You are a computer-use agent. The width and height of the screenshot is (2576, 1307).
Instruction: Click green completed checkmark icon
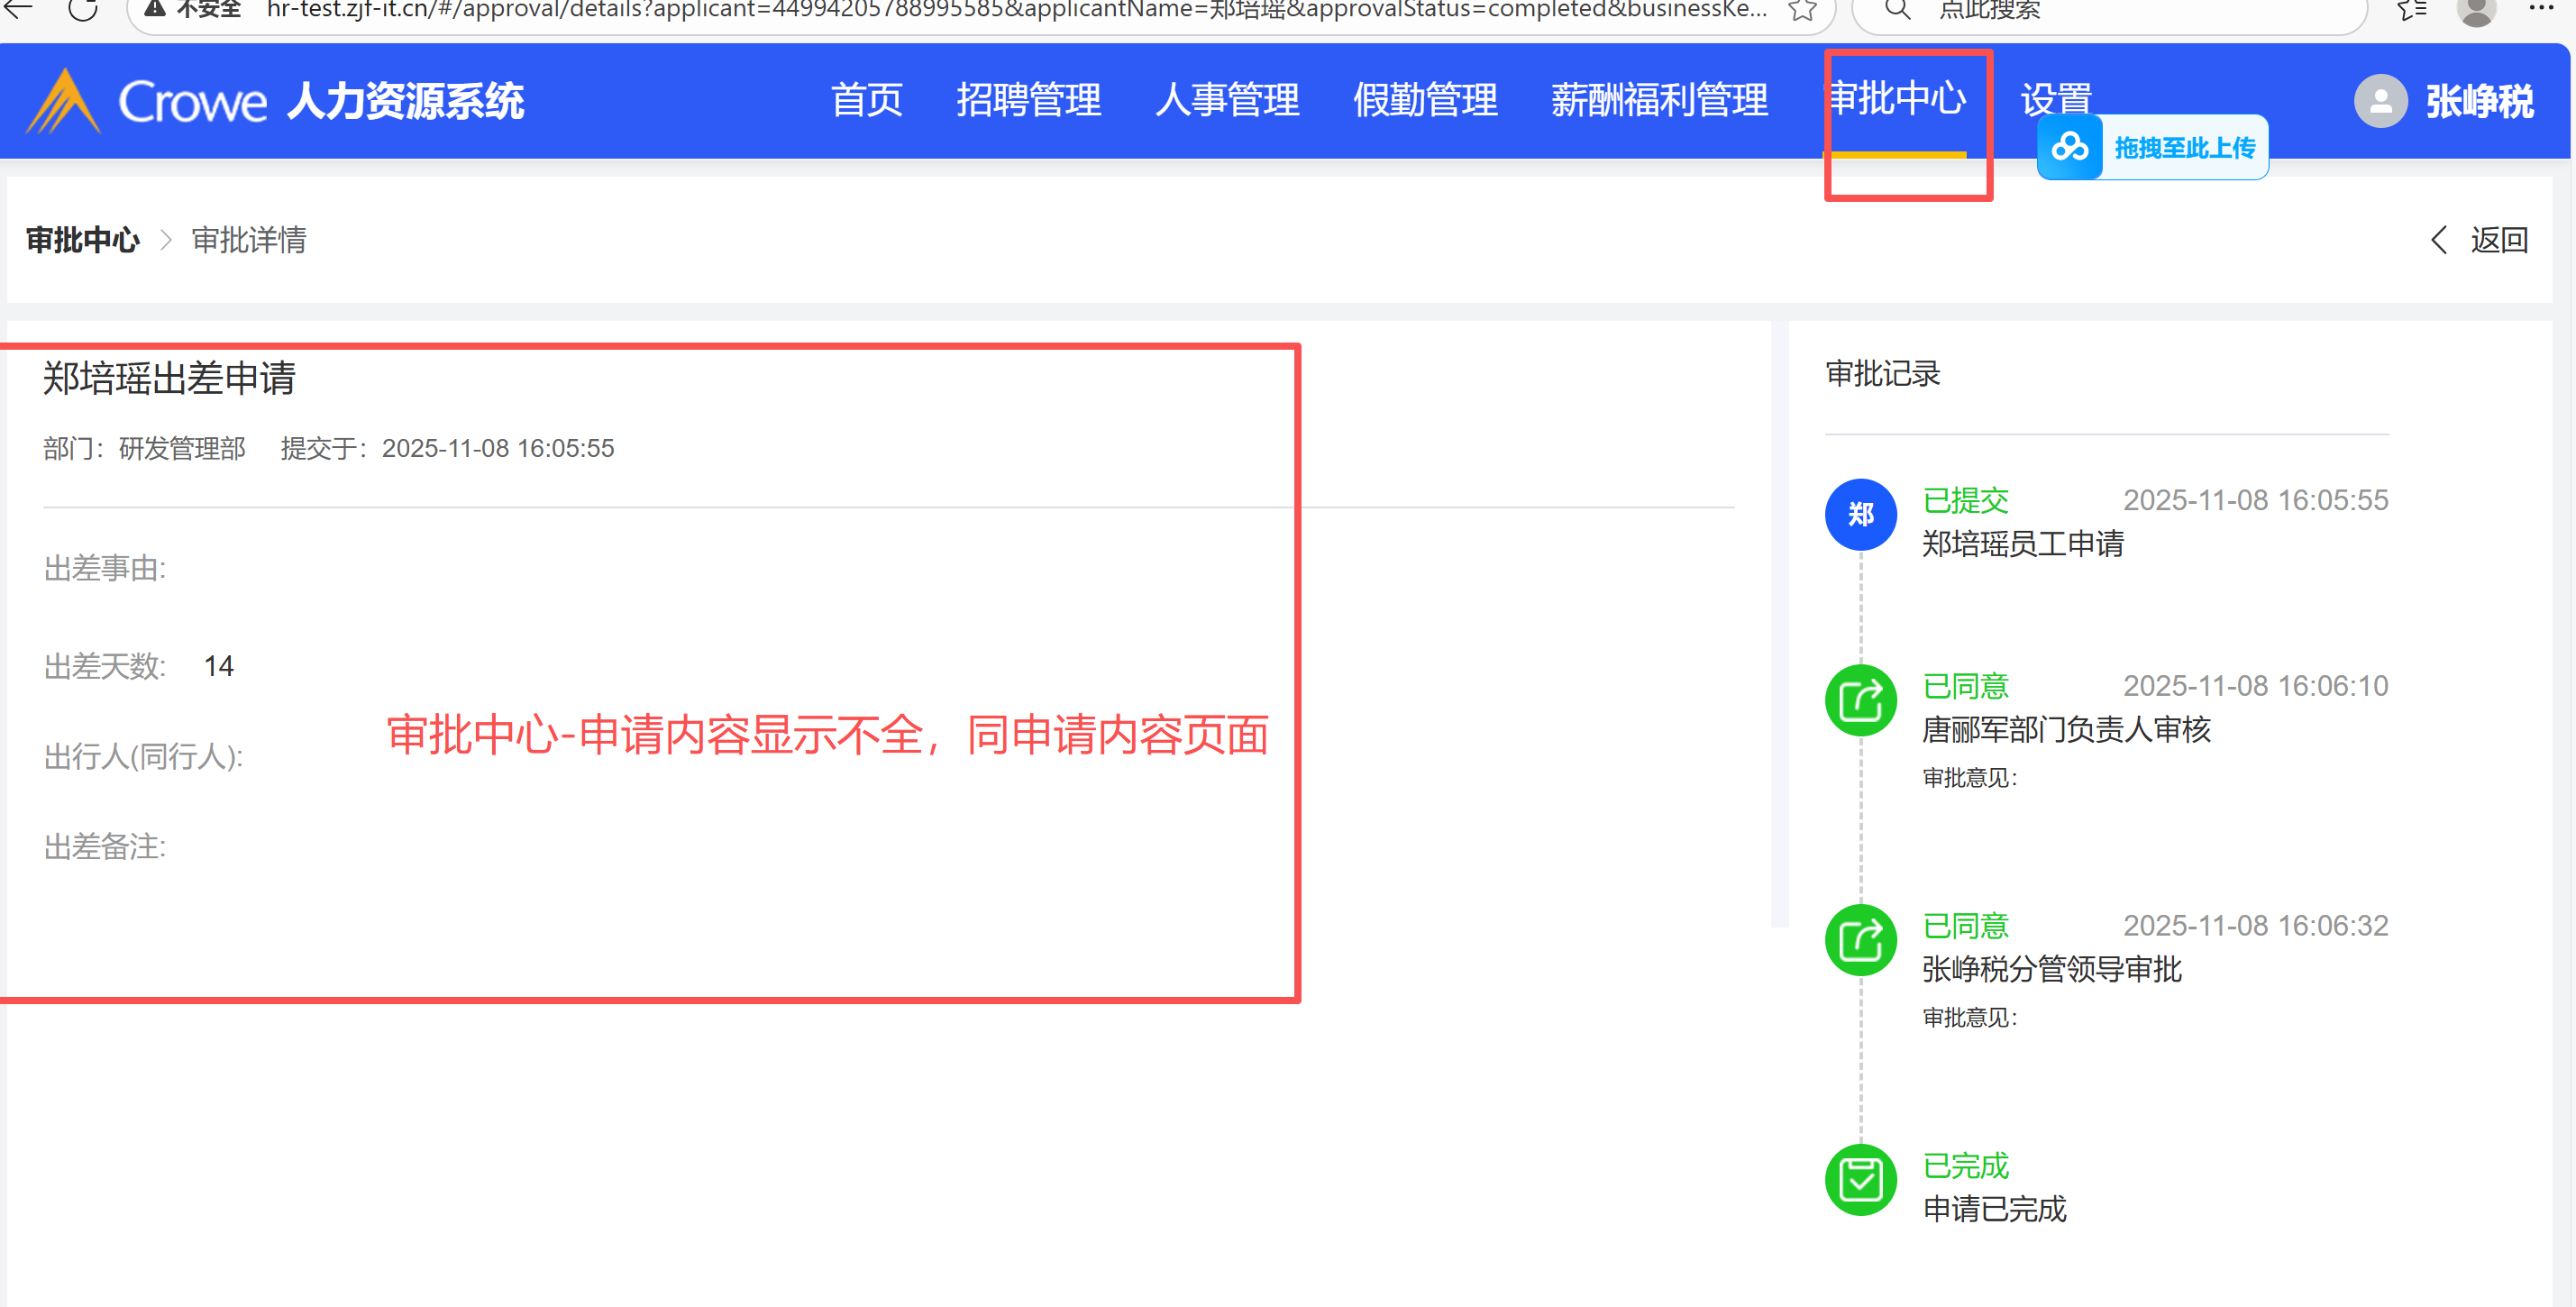(x=1860, y=1180)
